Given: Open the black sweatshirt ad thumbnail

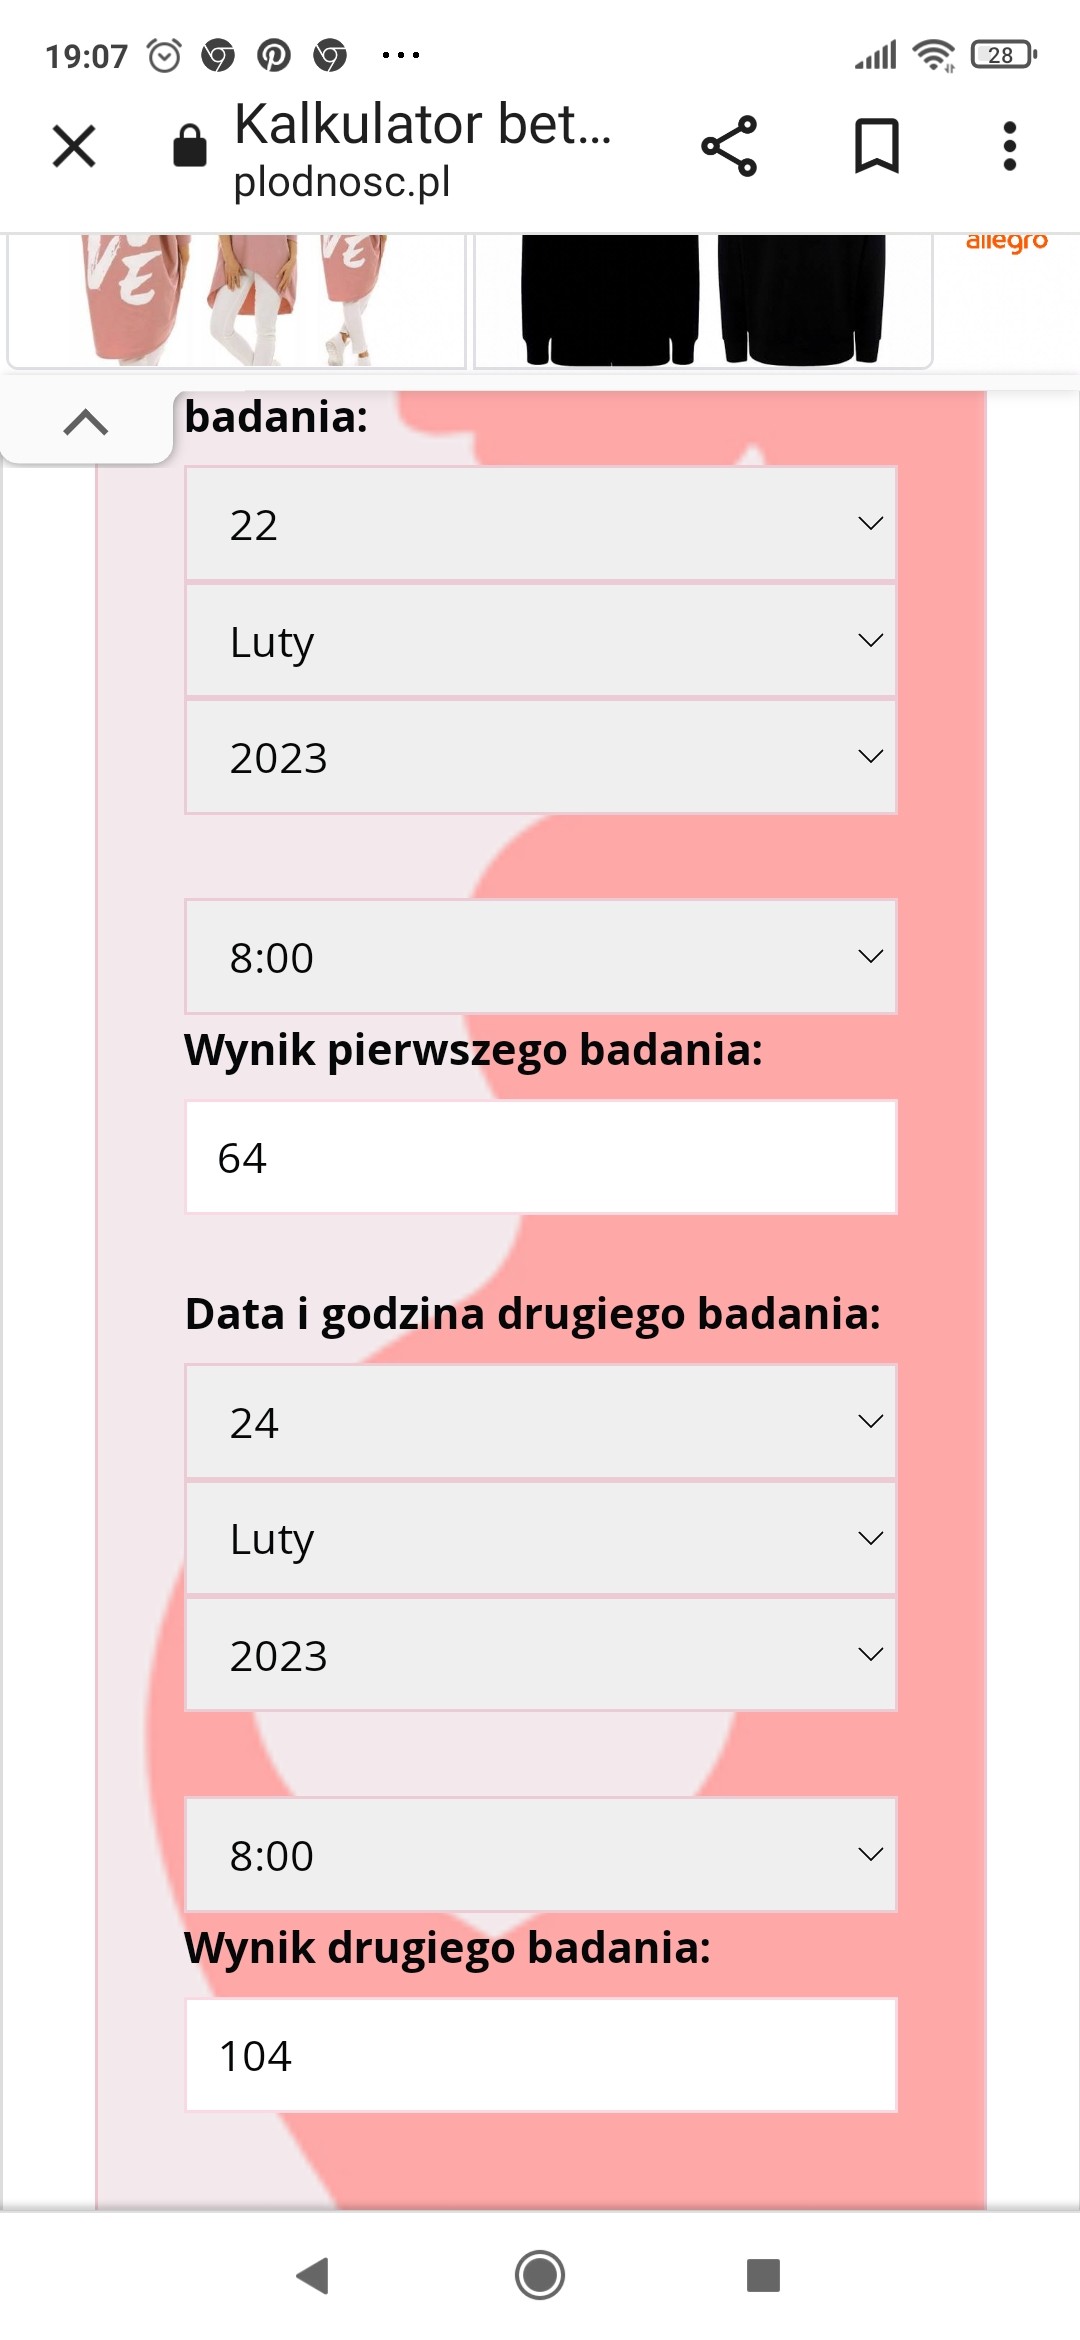Looking at the screenshot, I should click(702, 300).
